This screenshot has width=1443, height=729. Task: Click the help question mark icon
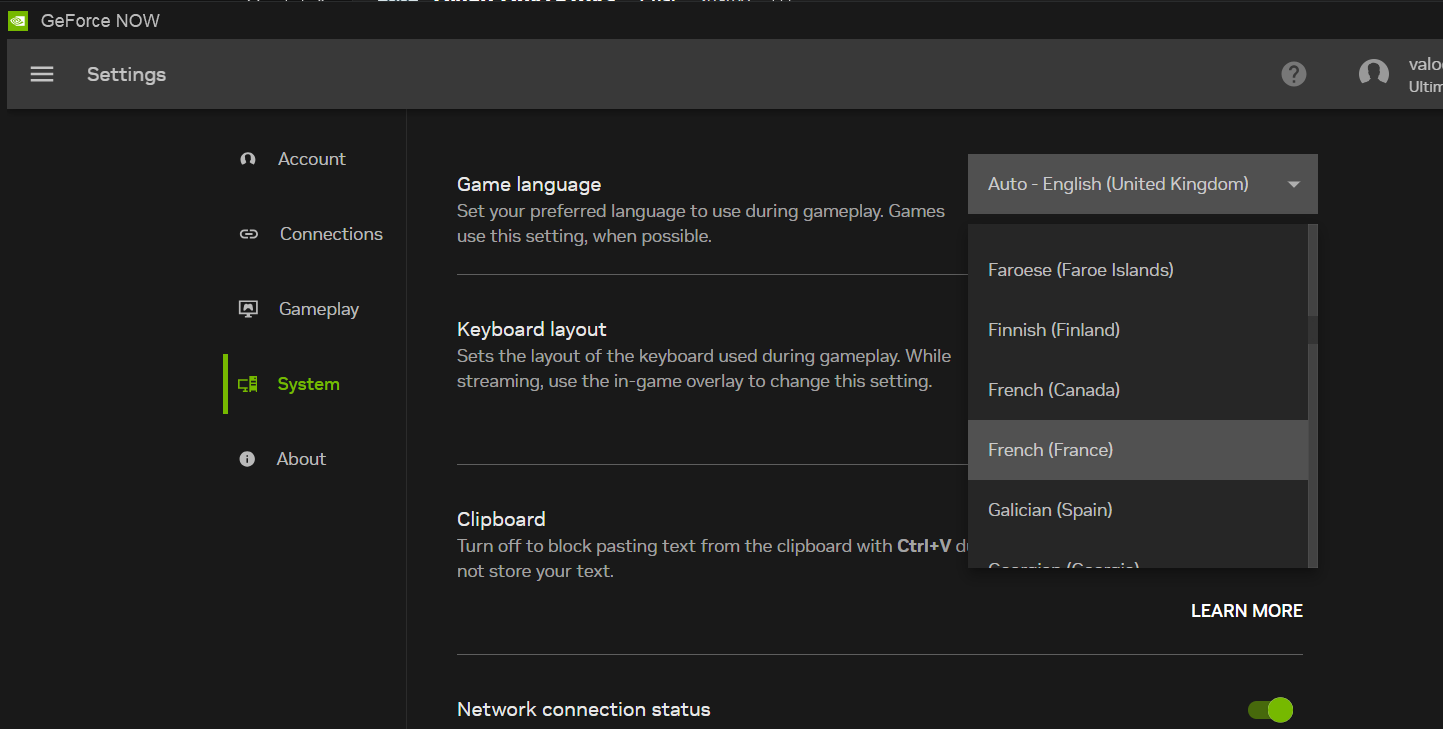pyautogui.click(x=1293, y=74)
